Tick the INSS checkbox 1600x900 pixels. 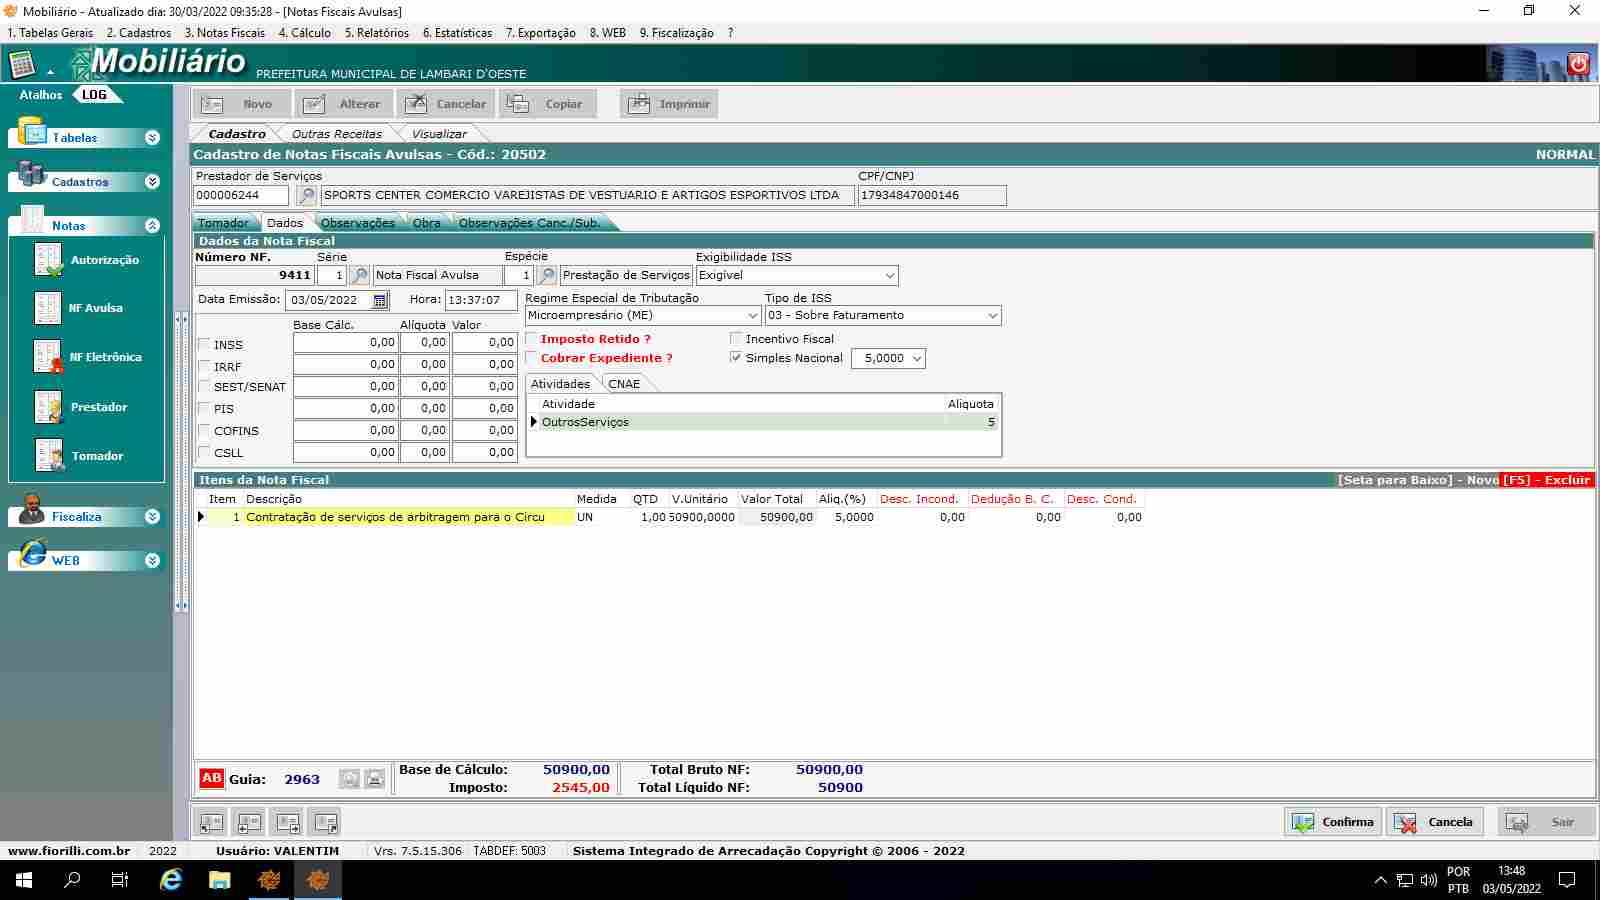(x=204, y=345)
